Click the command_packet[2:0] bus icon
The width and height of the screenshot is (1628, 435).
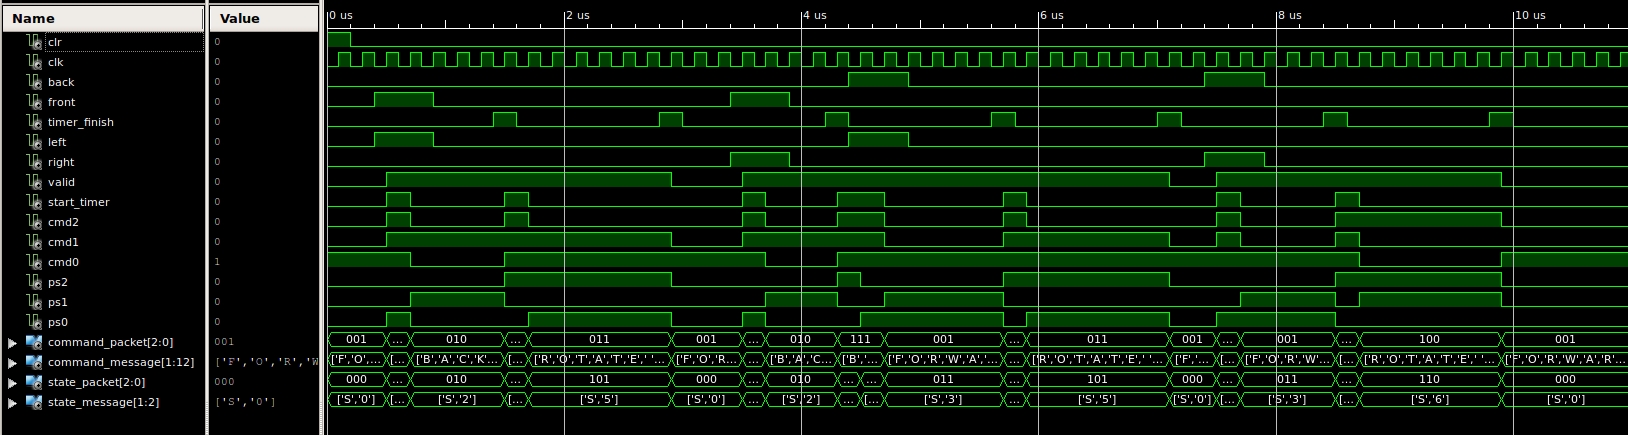click(34, 342)
